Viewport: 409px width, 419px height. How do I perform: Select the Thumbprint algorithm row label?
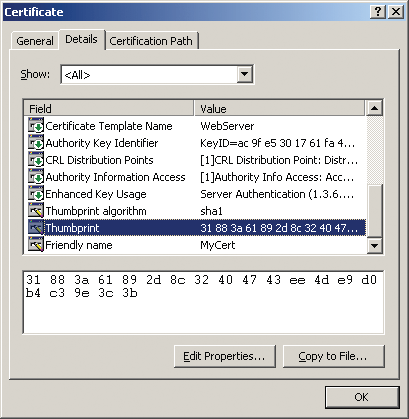(96, 211)
